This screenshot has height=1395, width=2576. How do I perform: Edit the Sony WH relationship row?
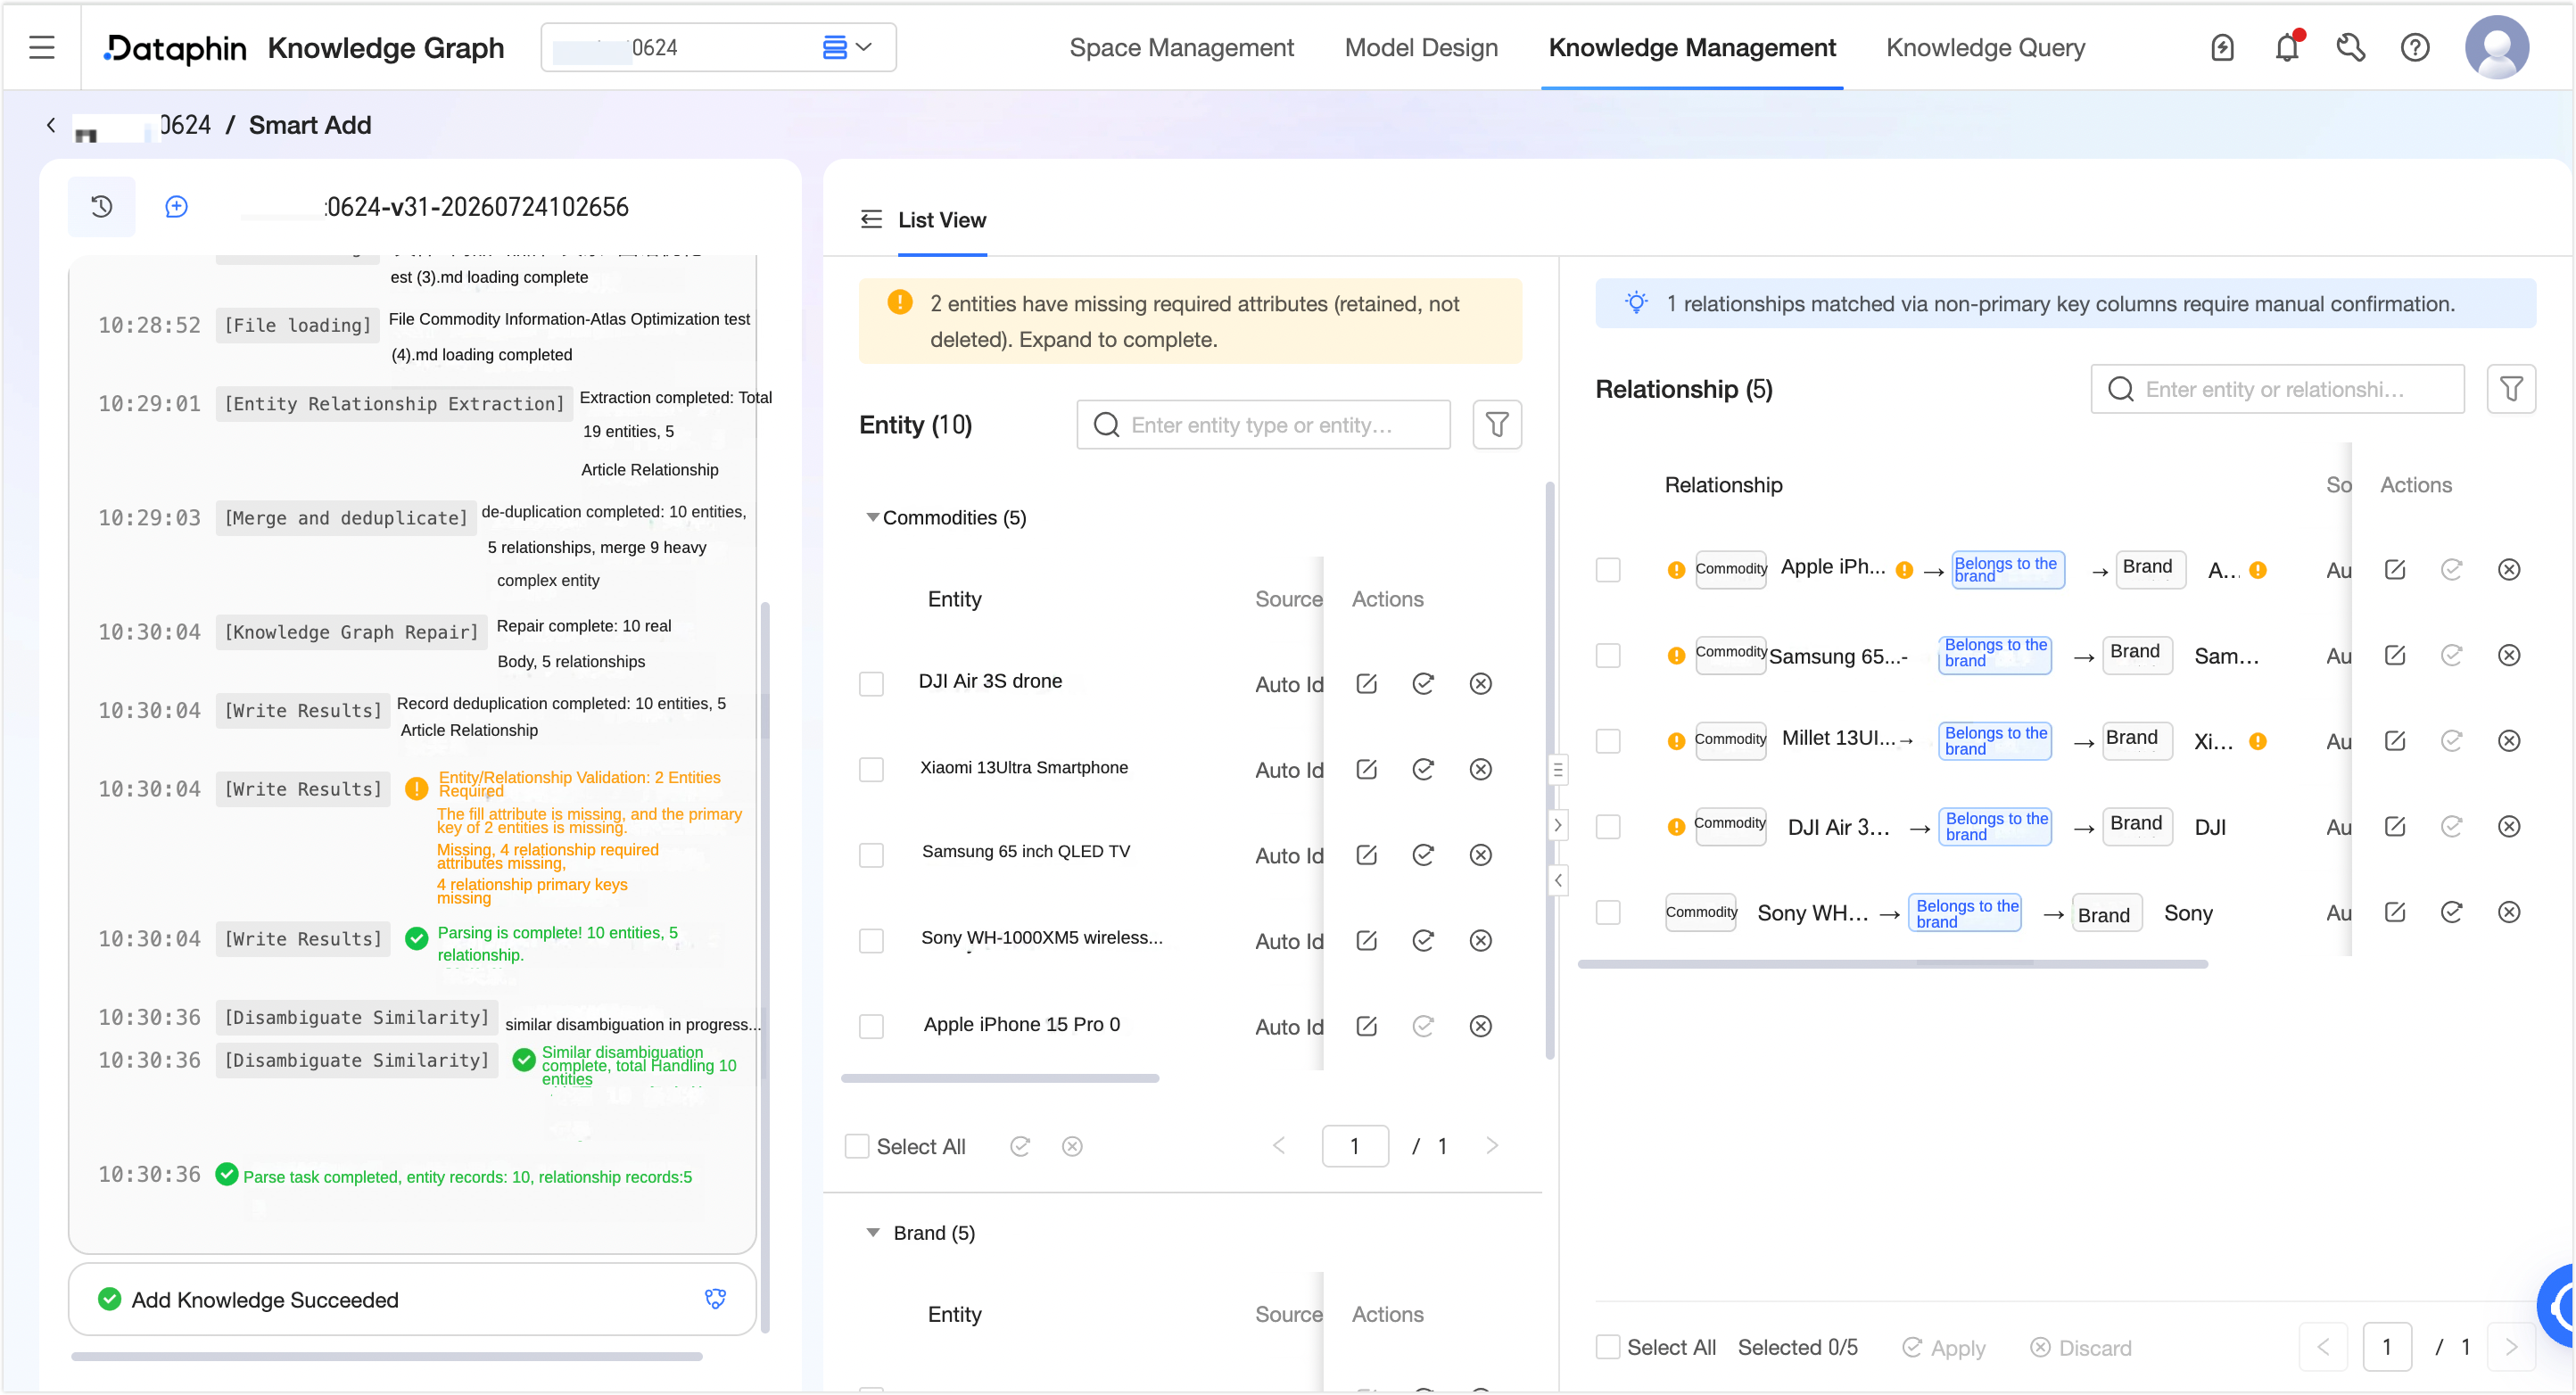pyautogui.click(x=2395, y=912)
